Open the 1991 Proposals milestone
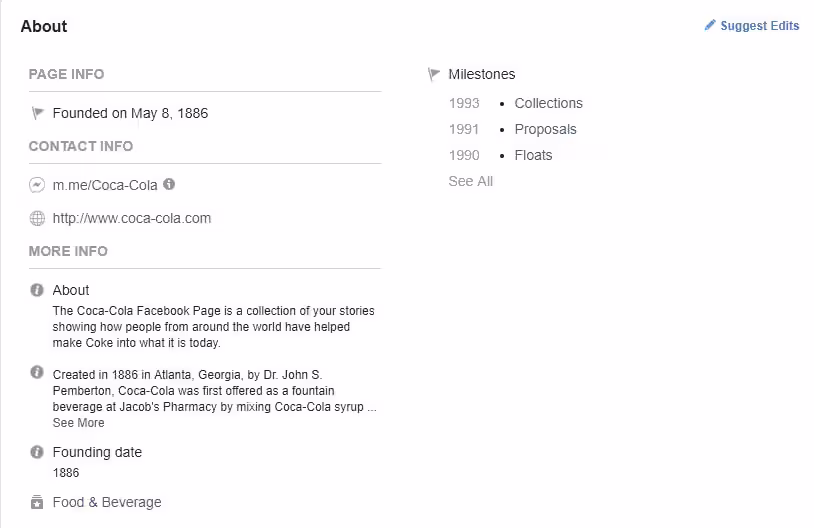Image resolution: width=814 pixels, height=528 pixels. [x=545, y=129]
